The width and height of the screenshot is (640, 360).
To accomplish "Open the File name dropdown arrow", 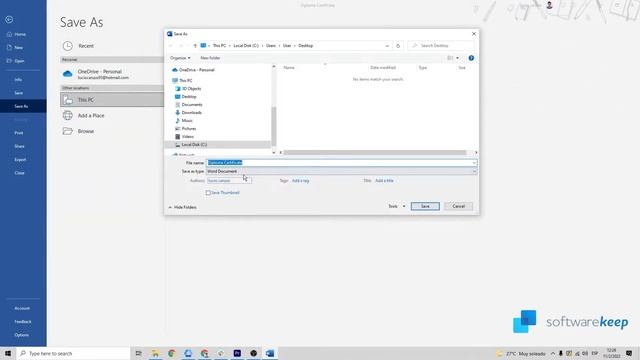I will [474, 163].
